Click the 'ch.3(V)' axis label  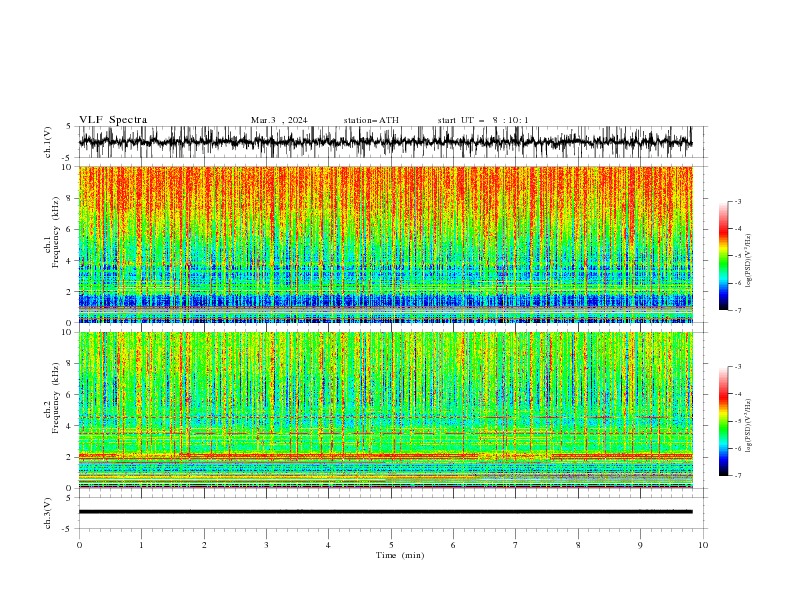(x=48, y=513)
